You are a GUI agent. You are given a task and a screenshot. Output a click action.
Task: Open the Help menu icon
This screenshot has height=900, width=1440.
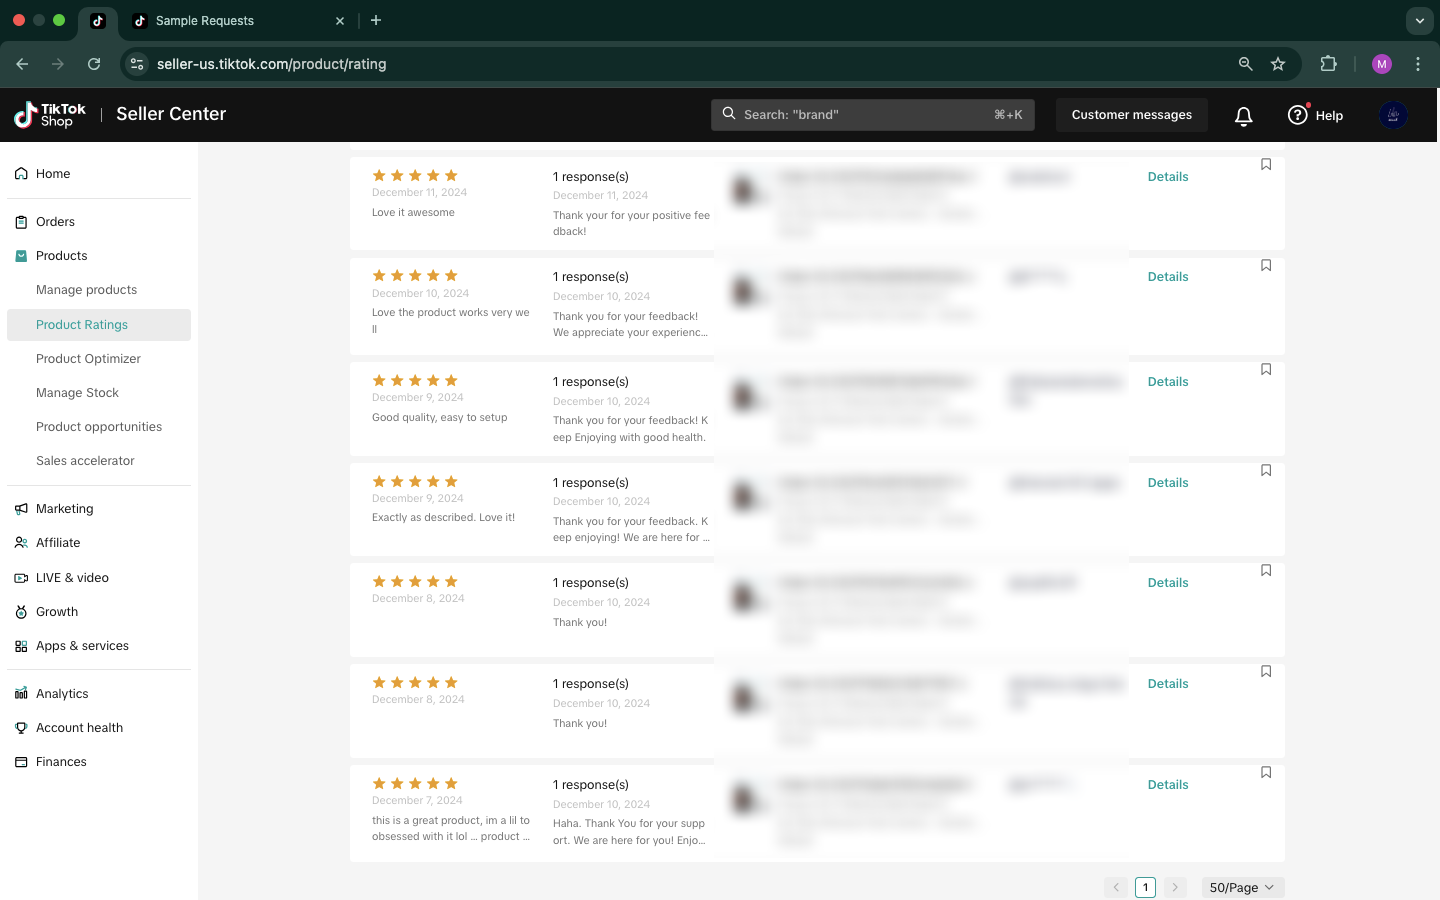coord(1298,115)
